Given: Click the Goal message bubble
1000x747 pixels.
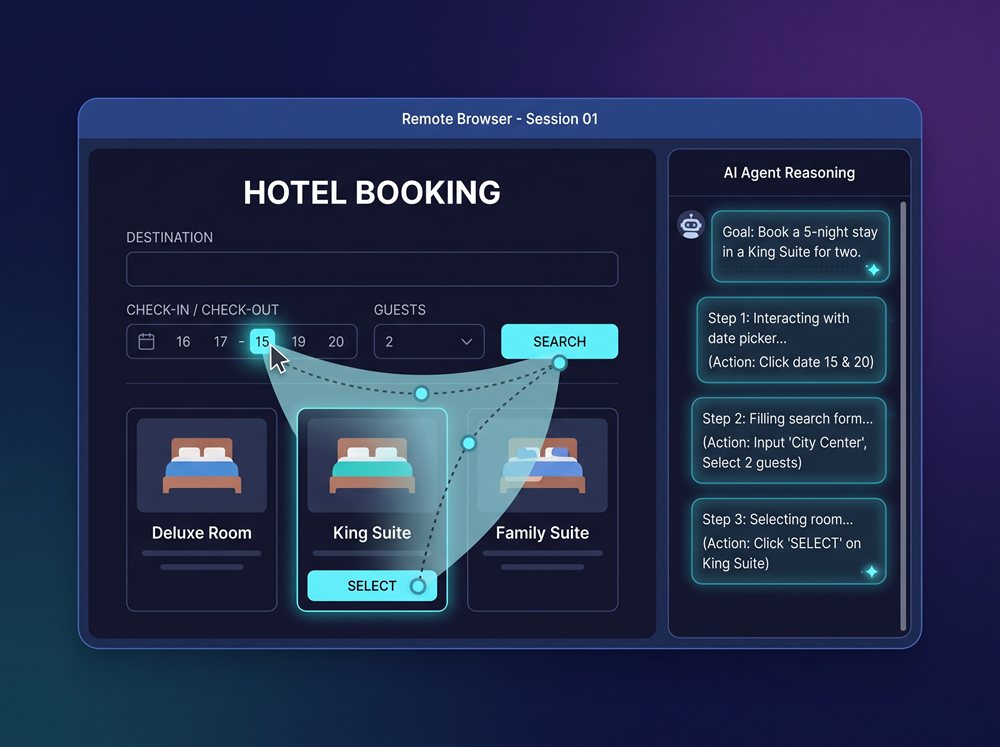Looking at the screenshot, I should (x=800, y=246).
